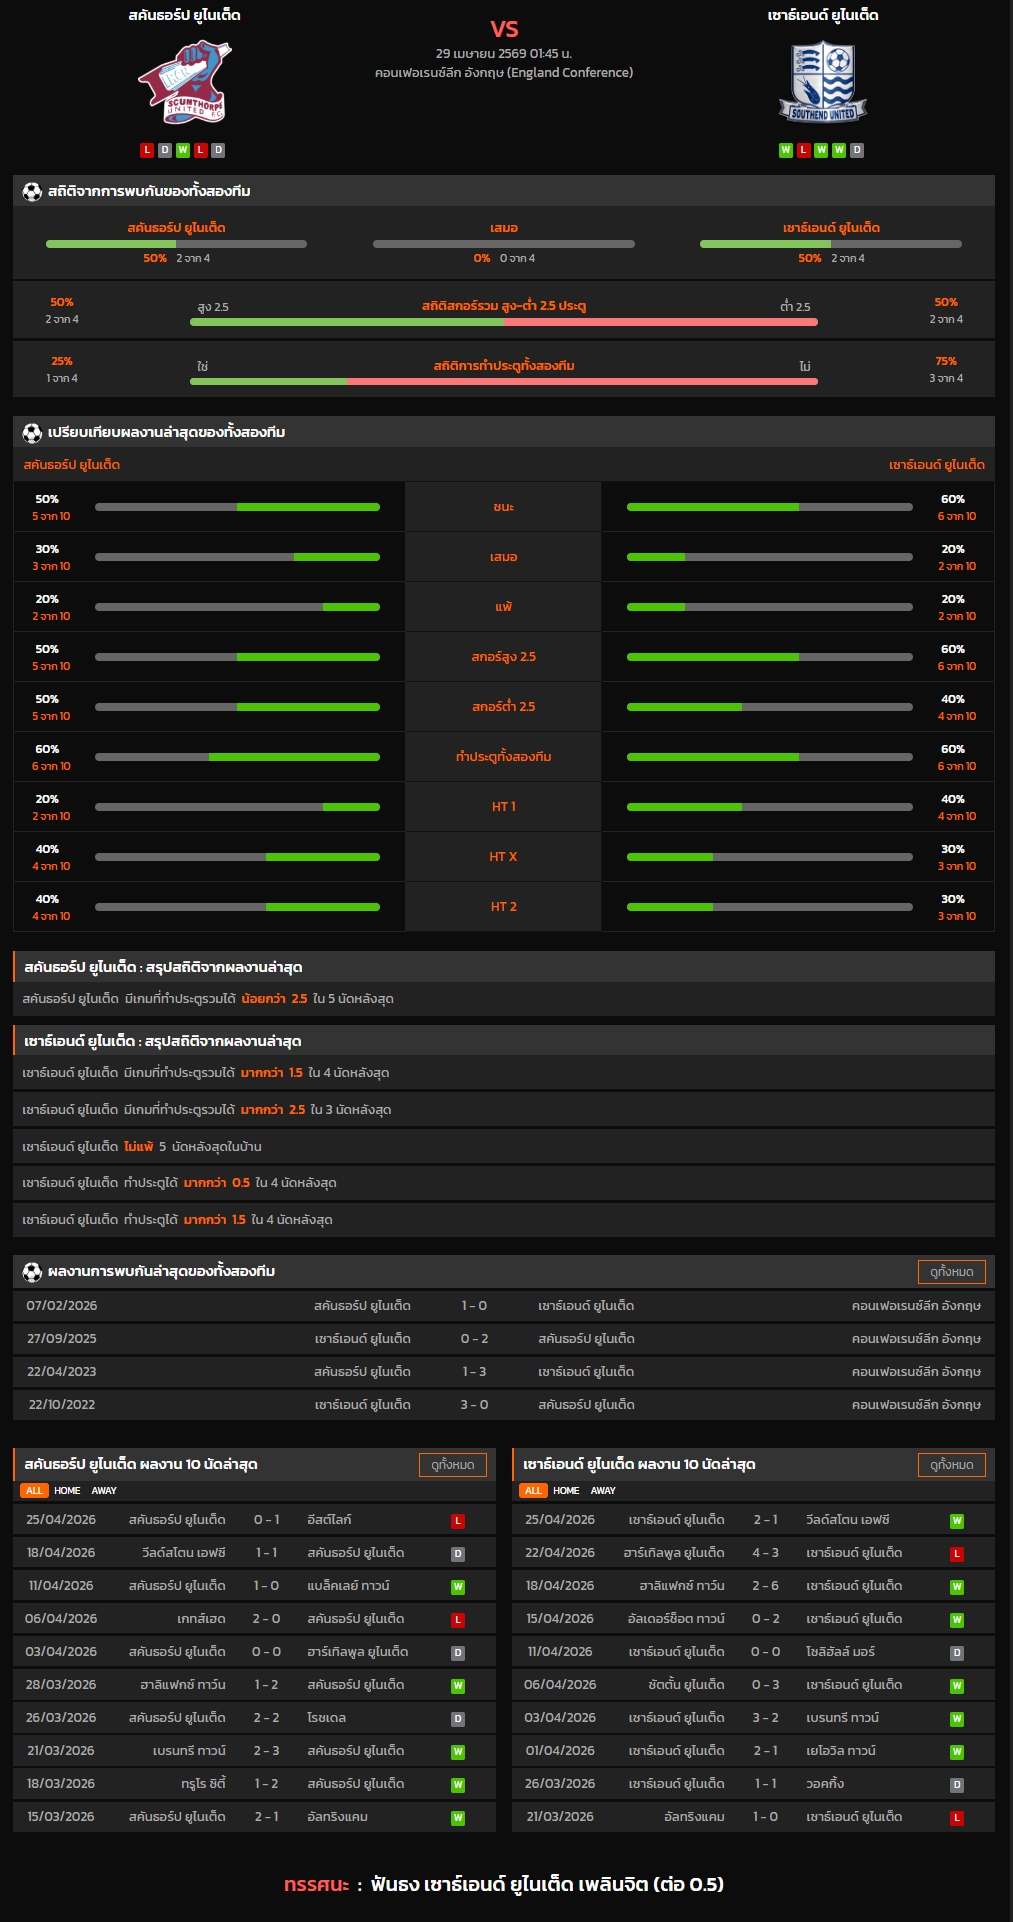
Task: Click the Scunthorpe United club crest
Action: click(184, 84)
